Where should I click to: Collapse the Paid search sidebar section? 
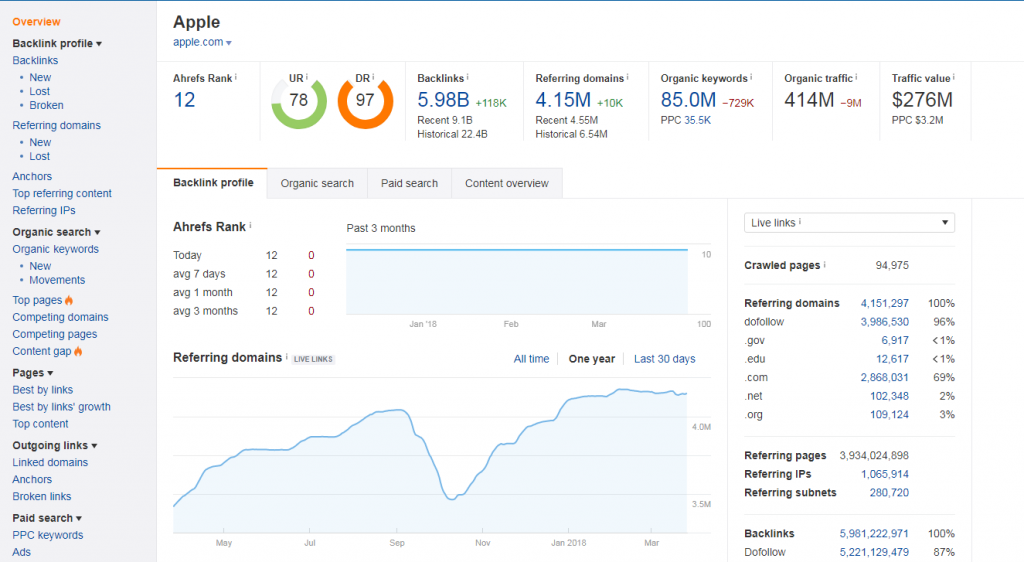[x=47, y=518]
